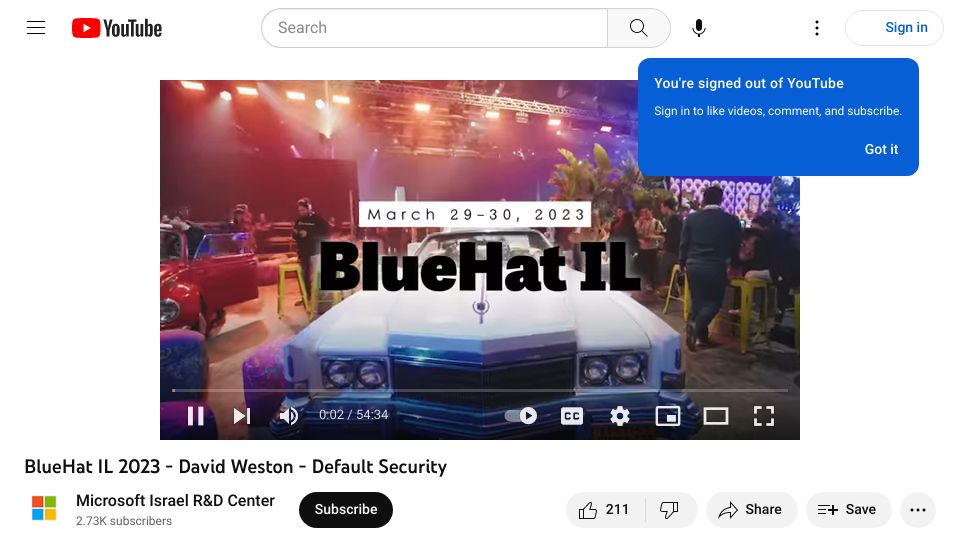
Task: Open more actions ellipsis menu
Action: point(918,509)
